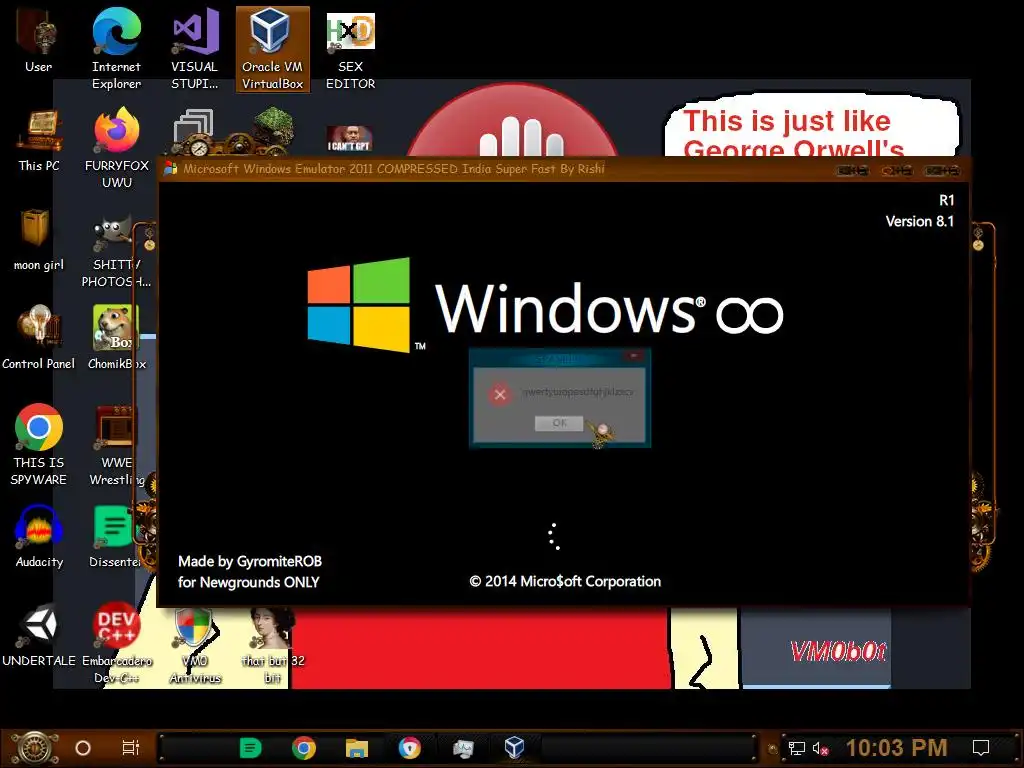
Task: Click the VM0b0t thumbnail behind window
Action: pos(837,650)
